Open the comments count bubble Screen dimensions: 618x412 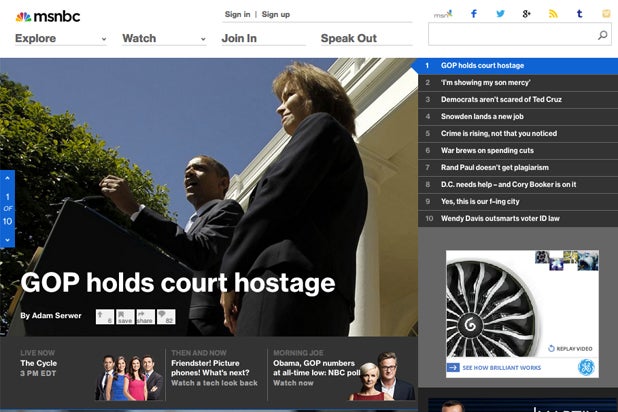point(166,316)
